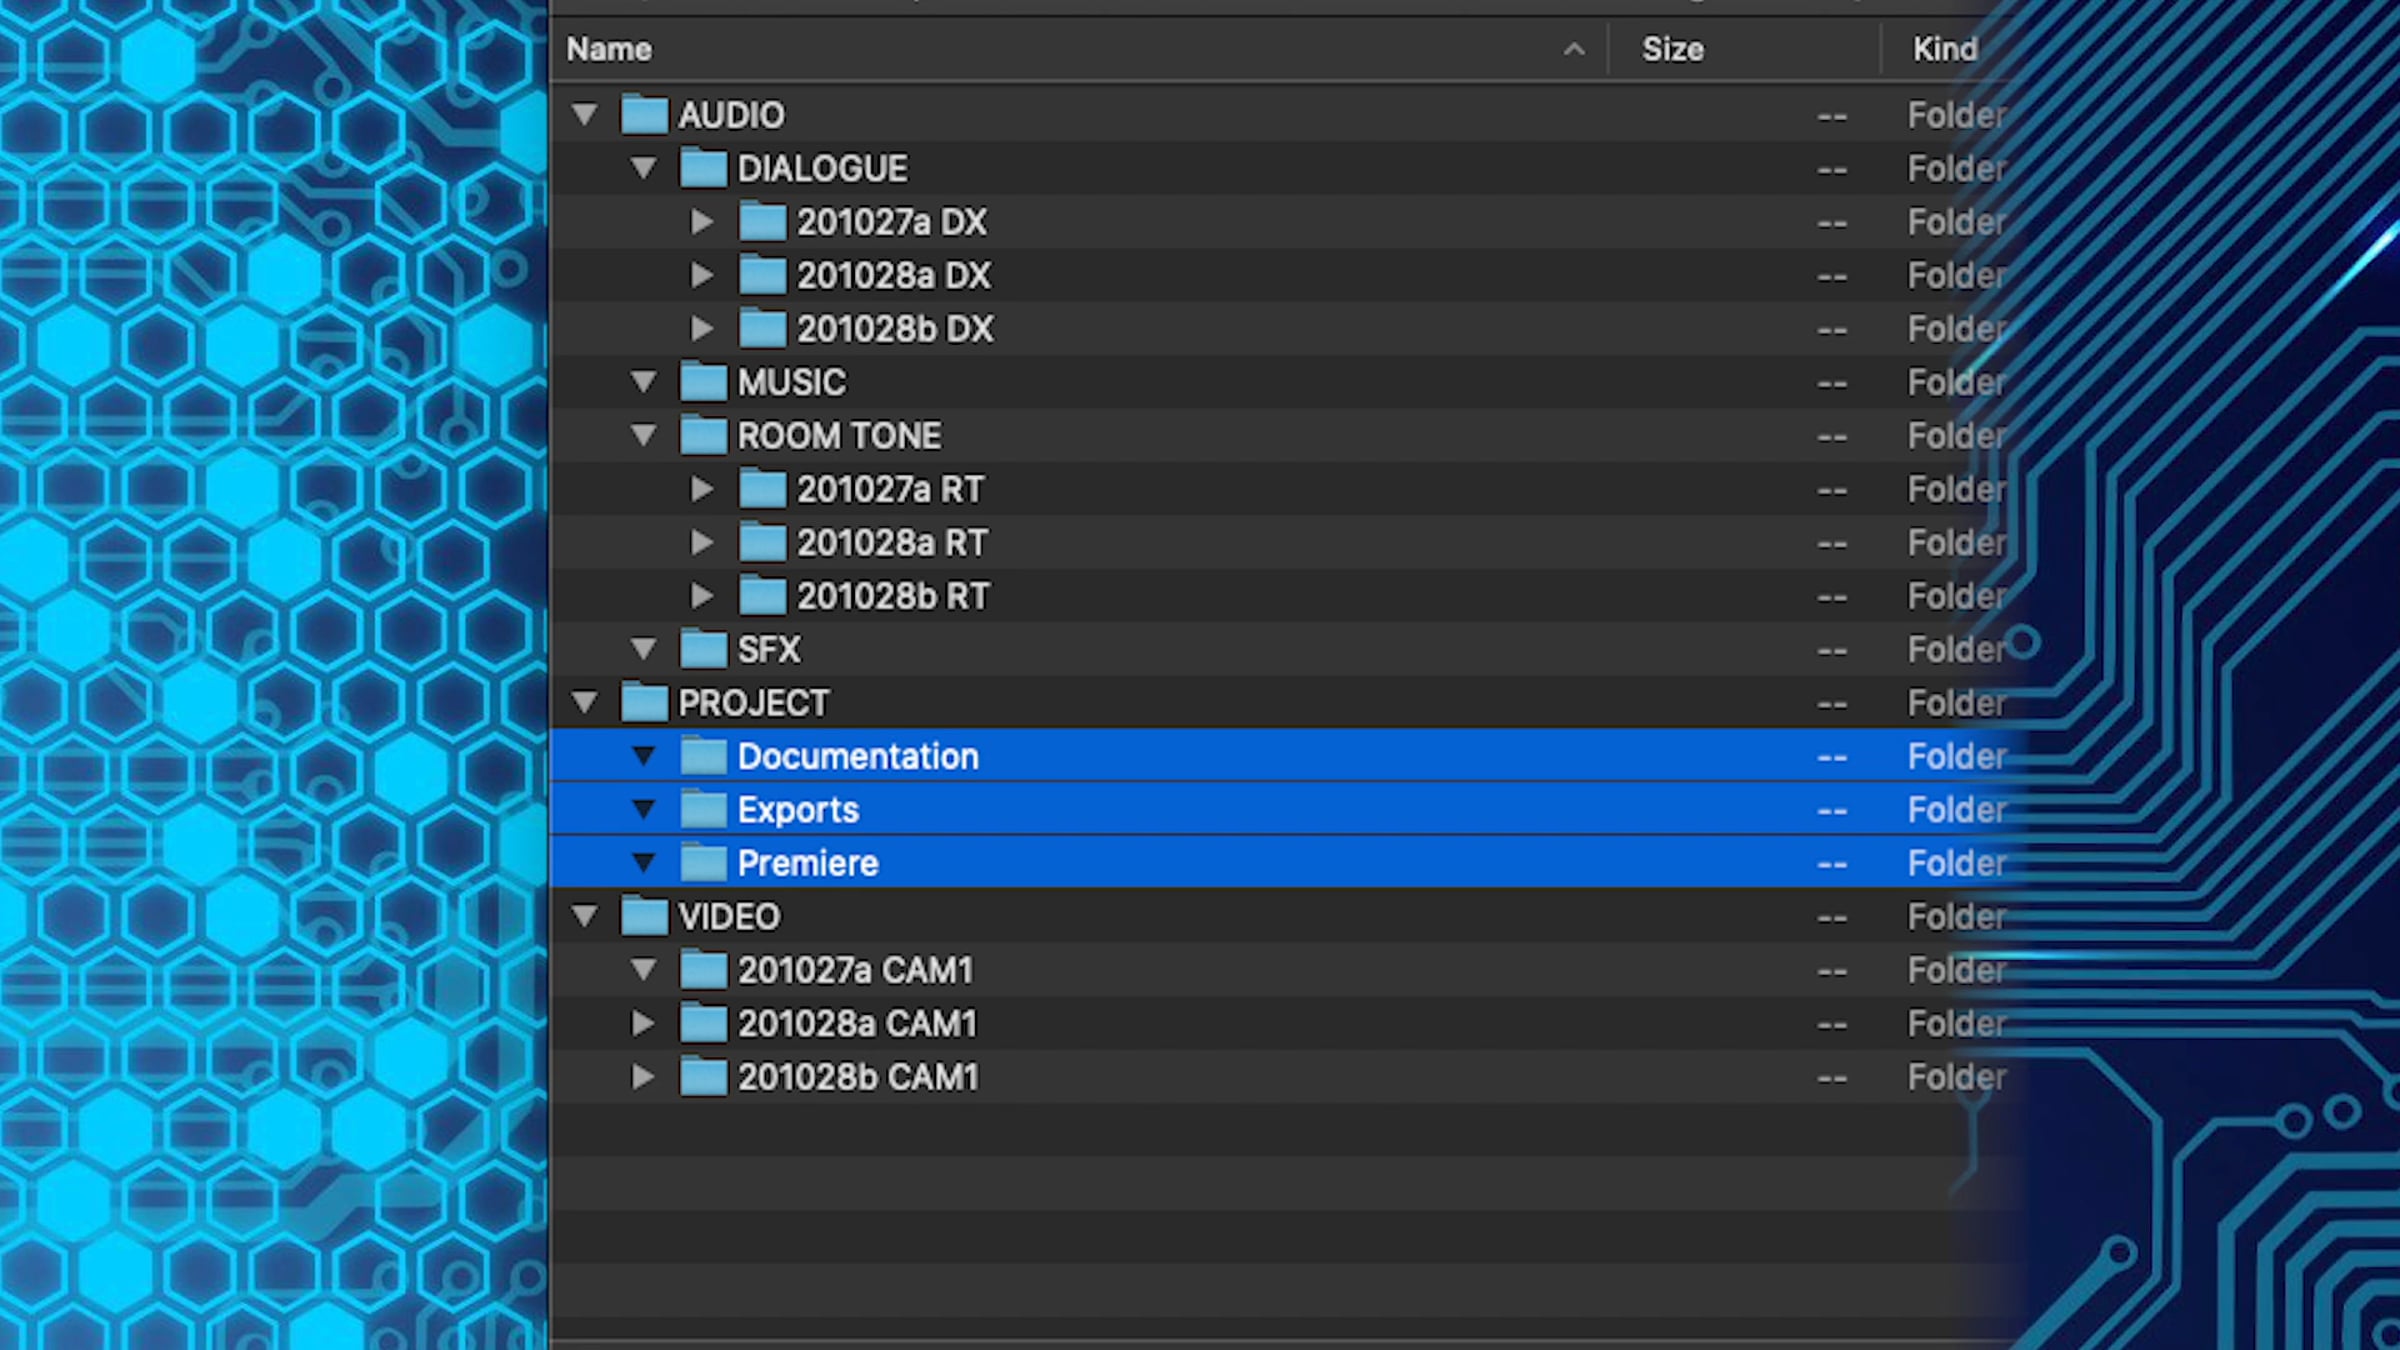2400x1350 pixels.
Task: Expand the 201027a DX folder
Action: point(702,222)
